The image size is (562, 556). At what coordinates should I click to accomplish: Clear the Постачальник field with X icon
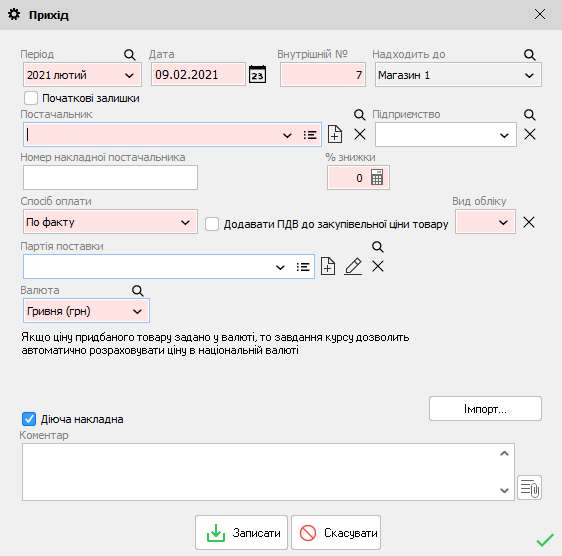[360, 134]
